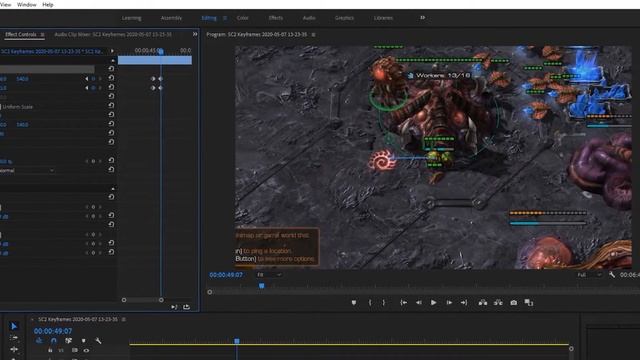This screenshot has width=640, height=360.
Task: Select the Effect Controls tab
Action: click(x=21, y=35)
